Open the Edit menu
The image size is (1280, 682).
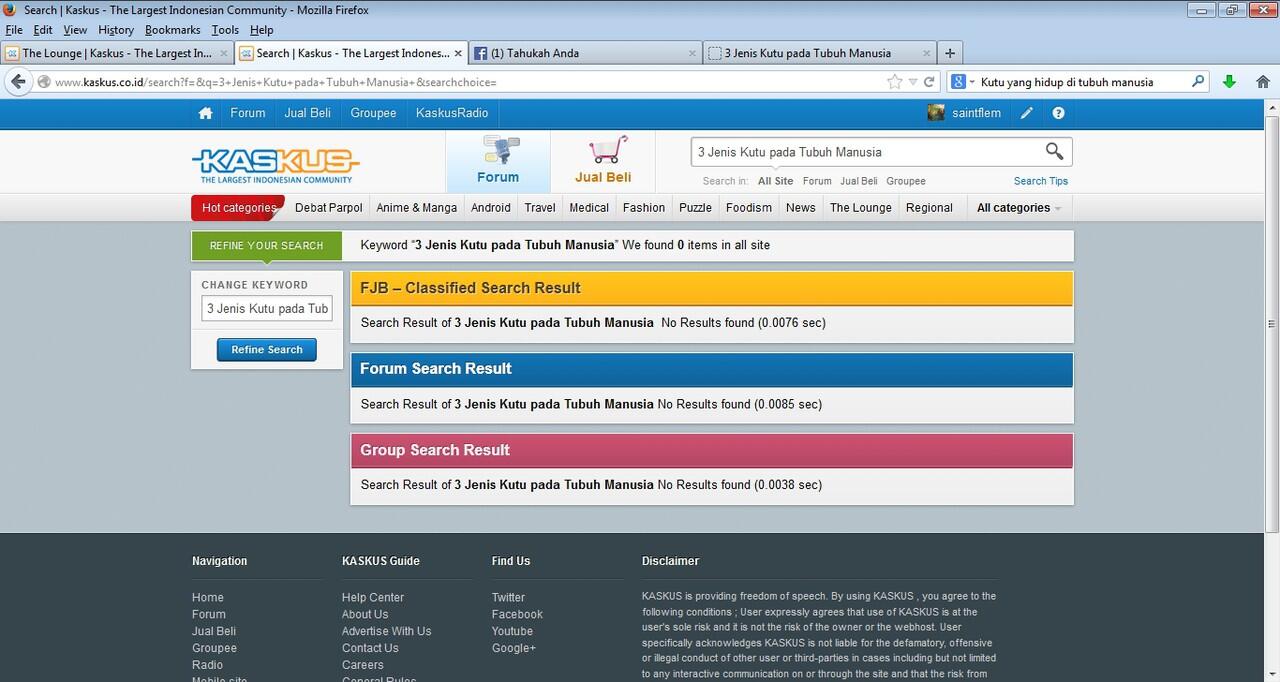click(42, 30)
